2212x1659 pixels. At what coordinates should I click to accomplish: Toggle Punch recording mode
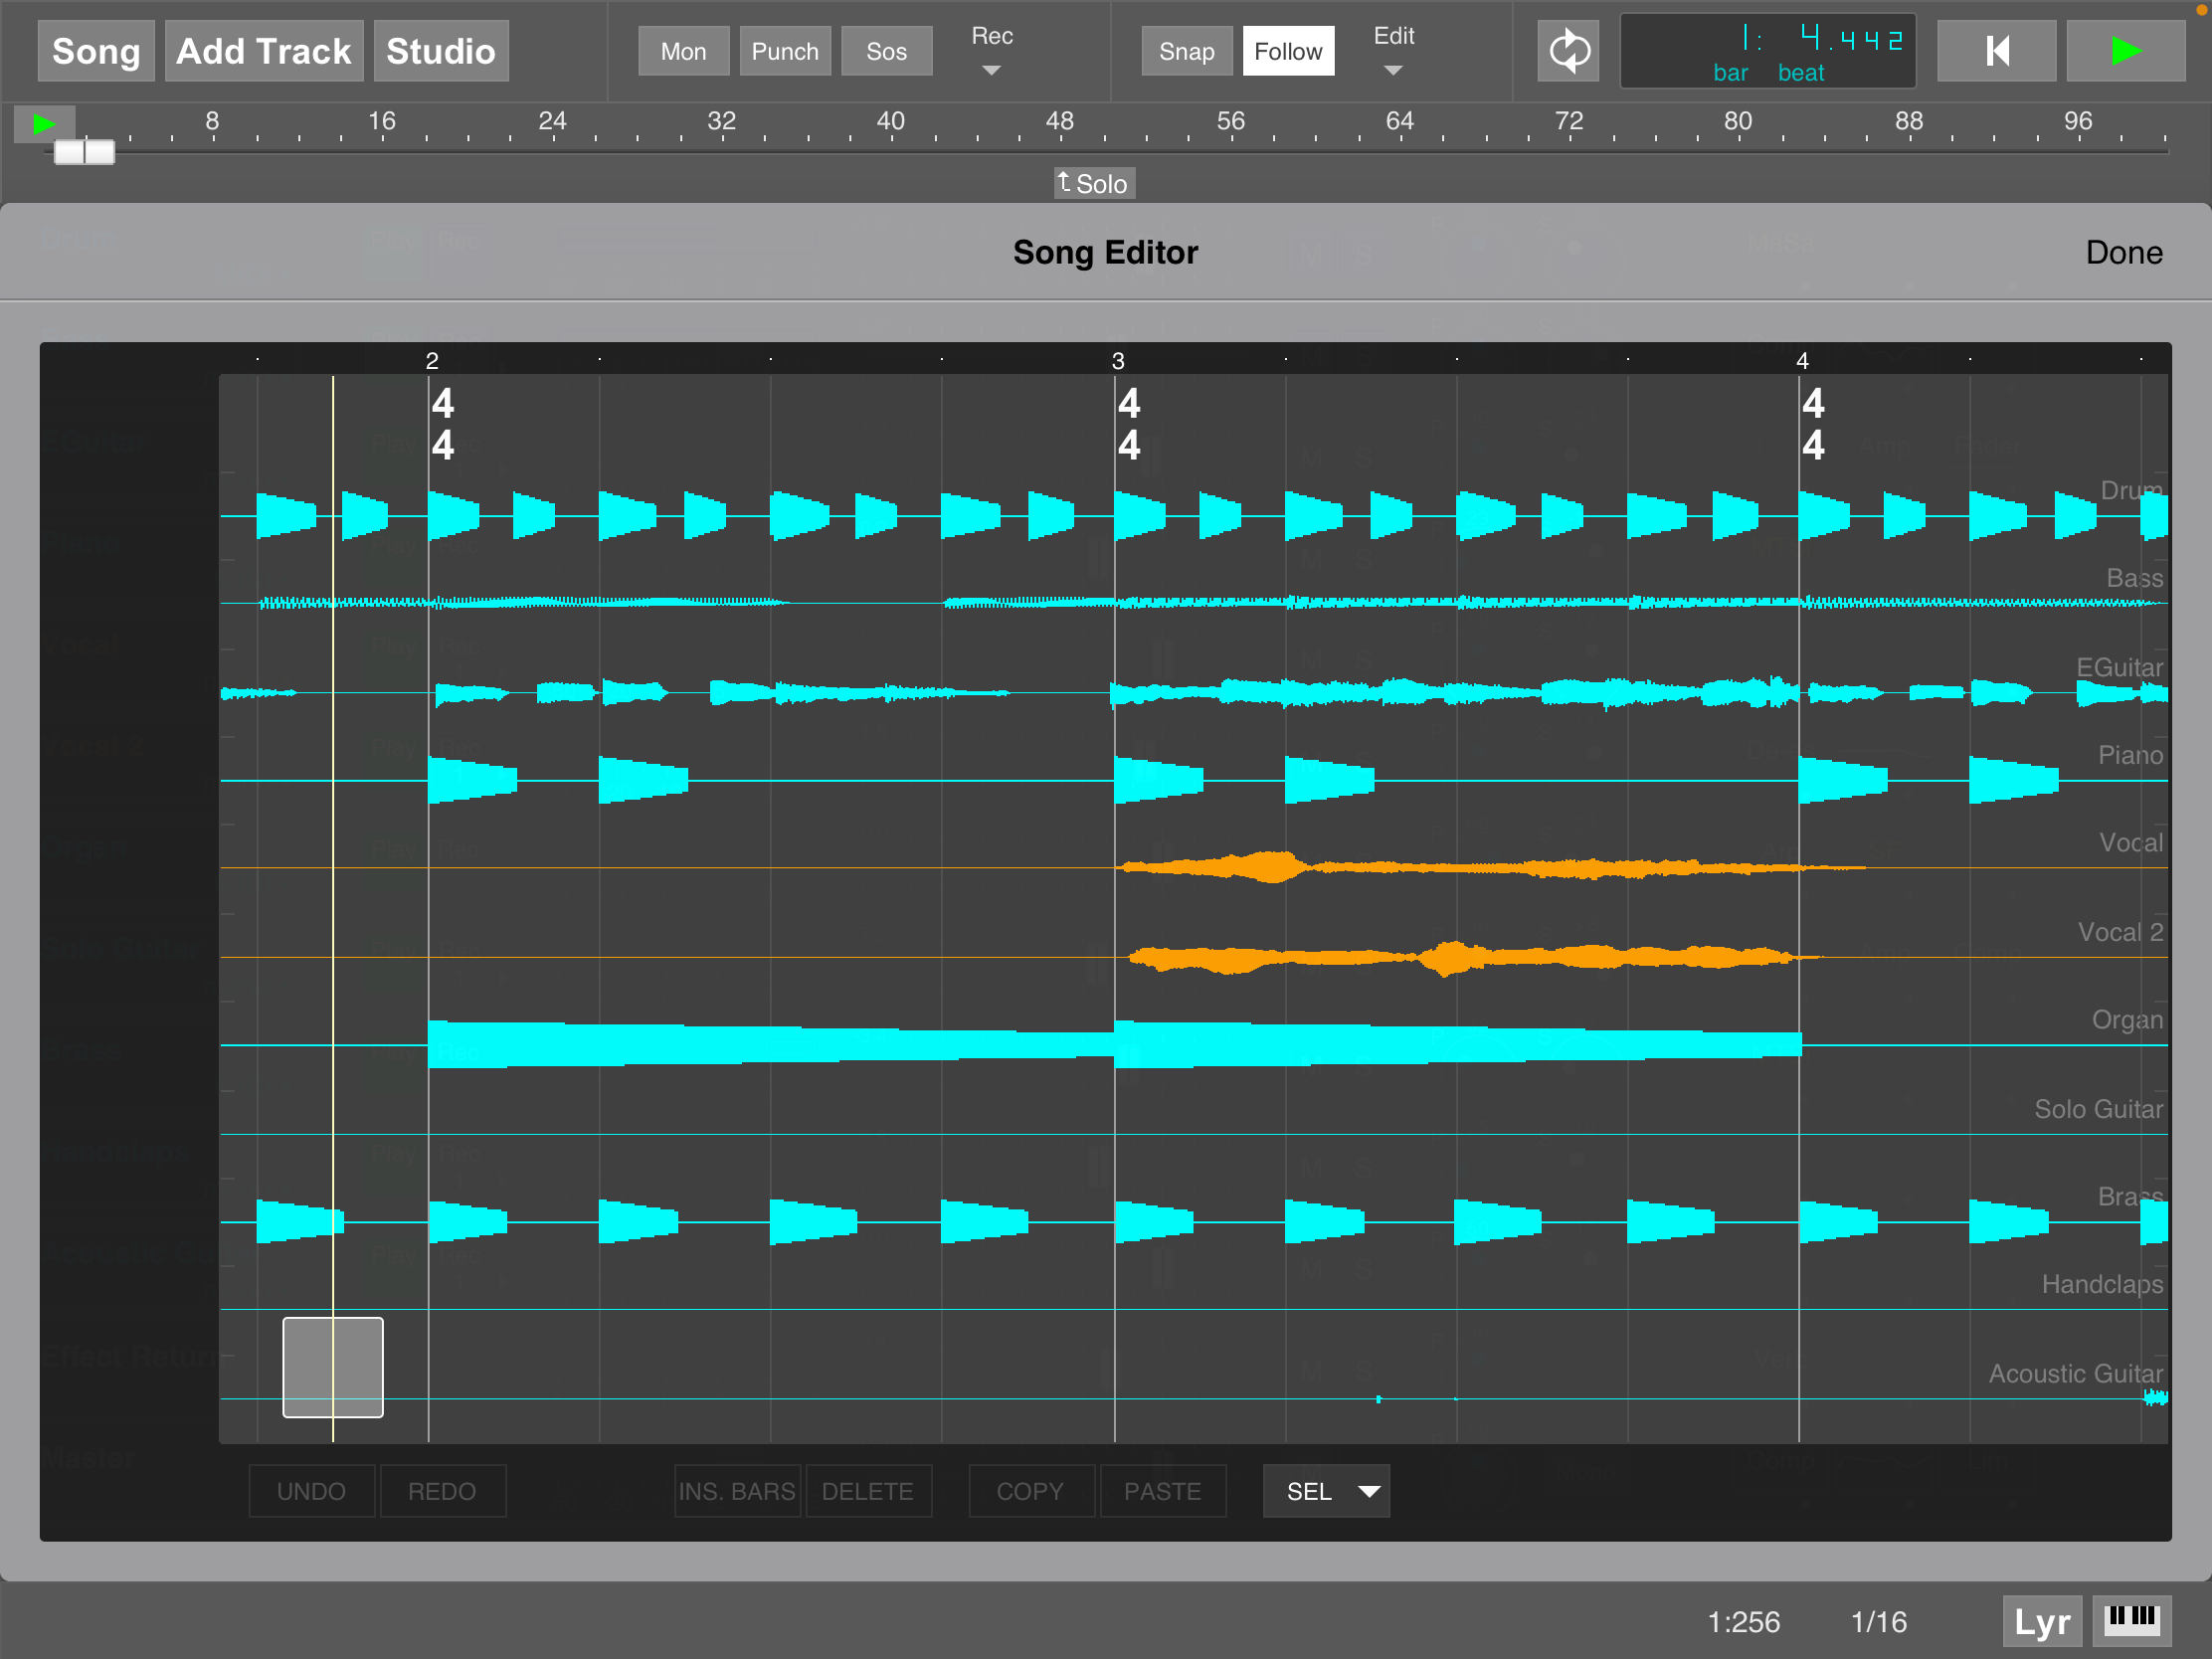(x=785, y=51)
